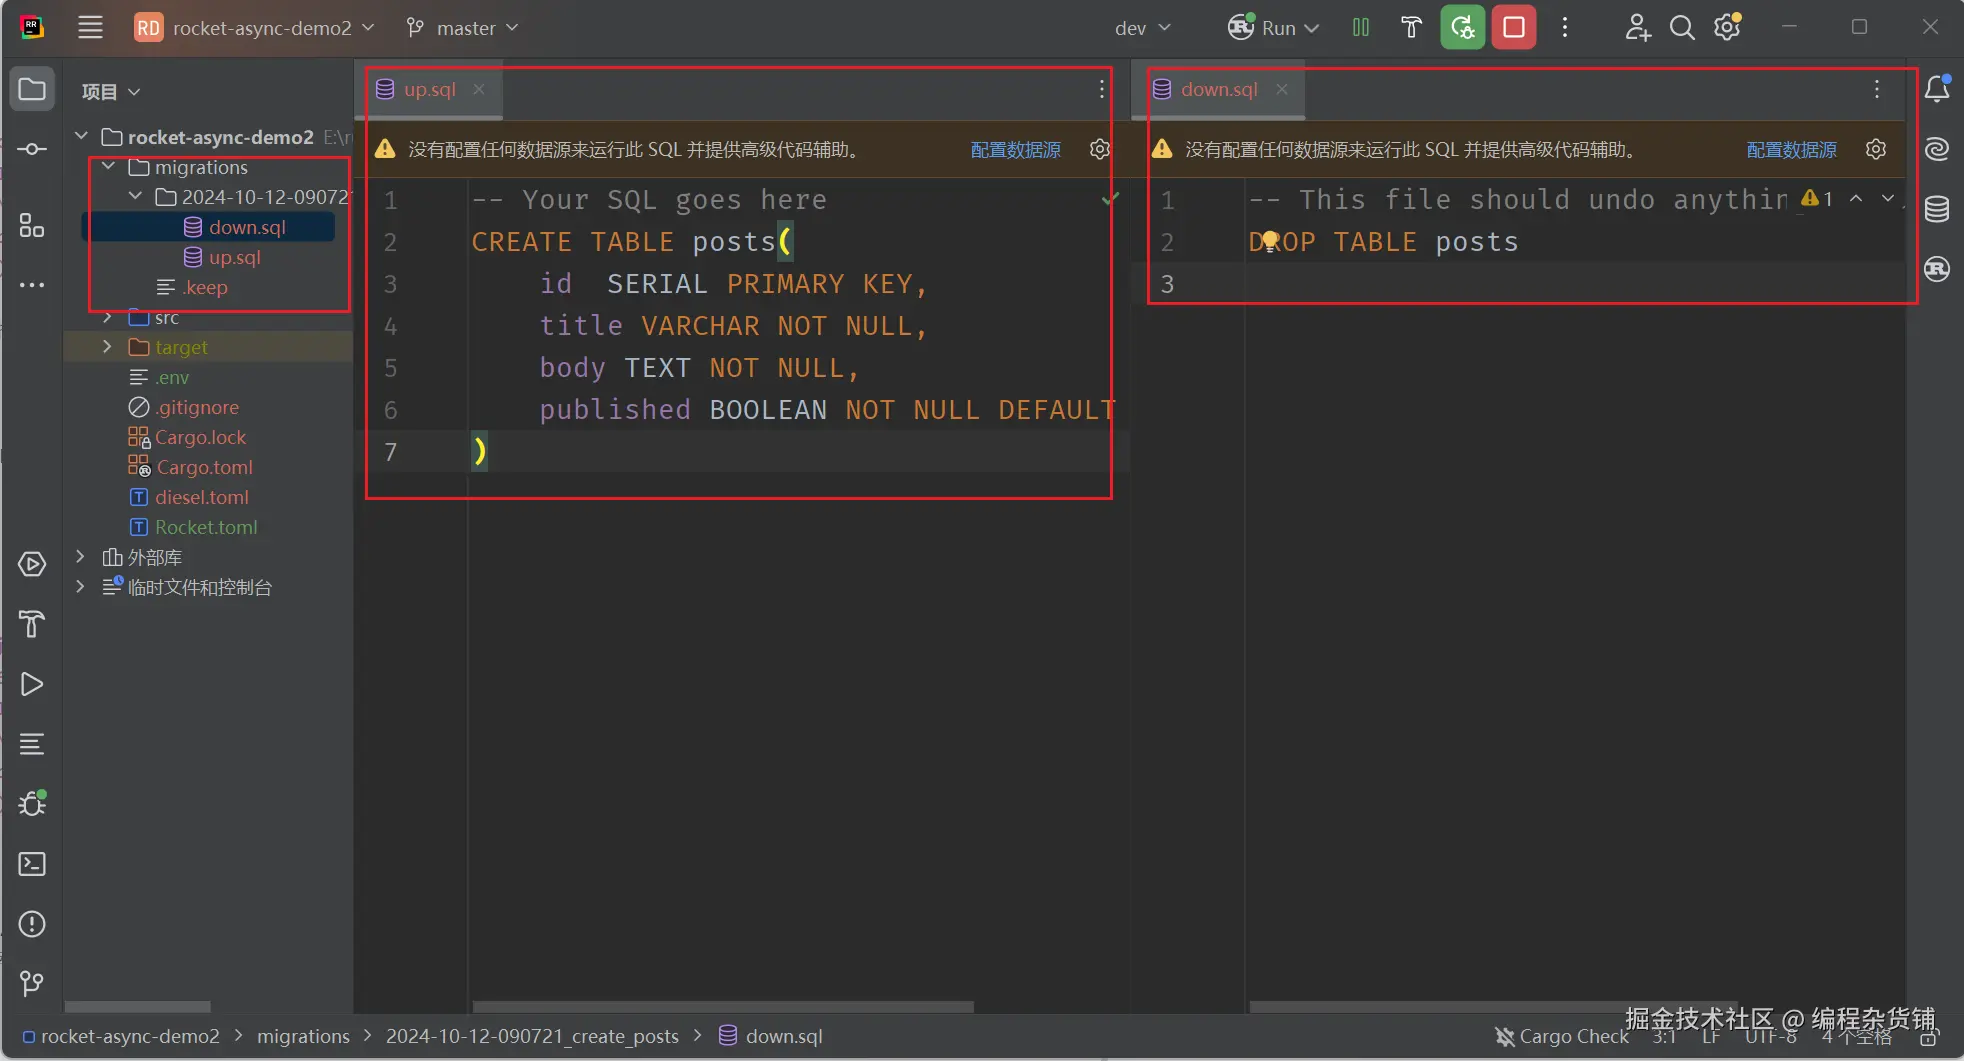Go to previous highlighted problem arrow

(x=1856, y=199)
